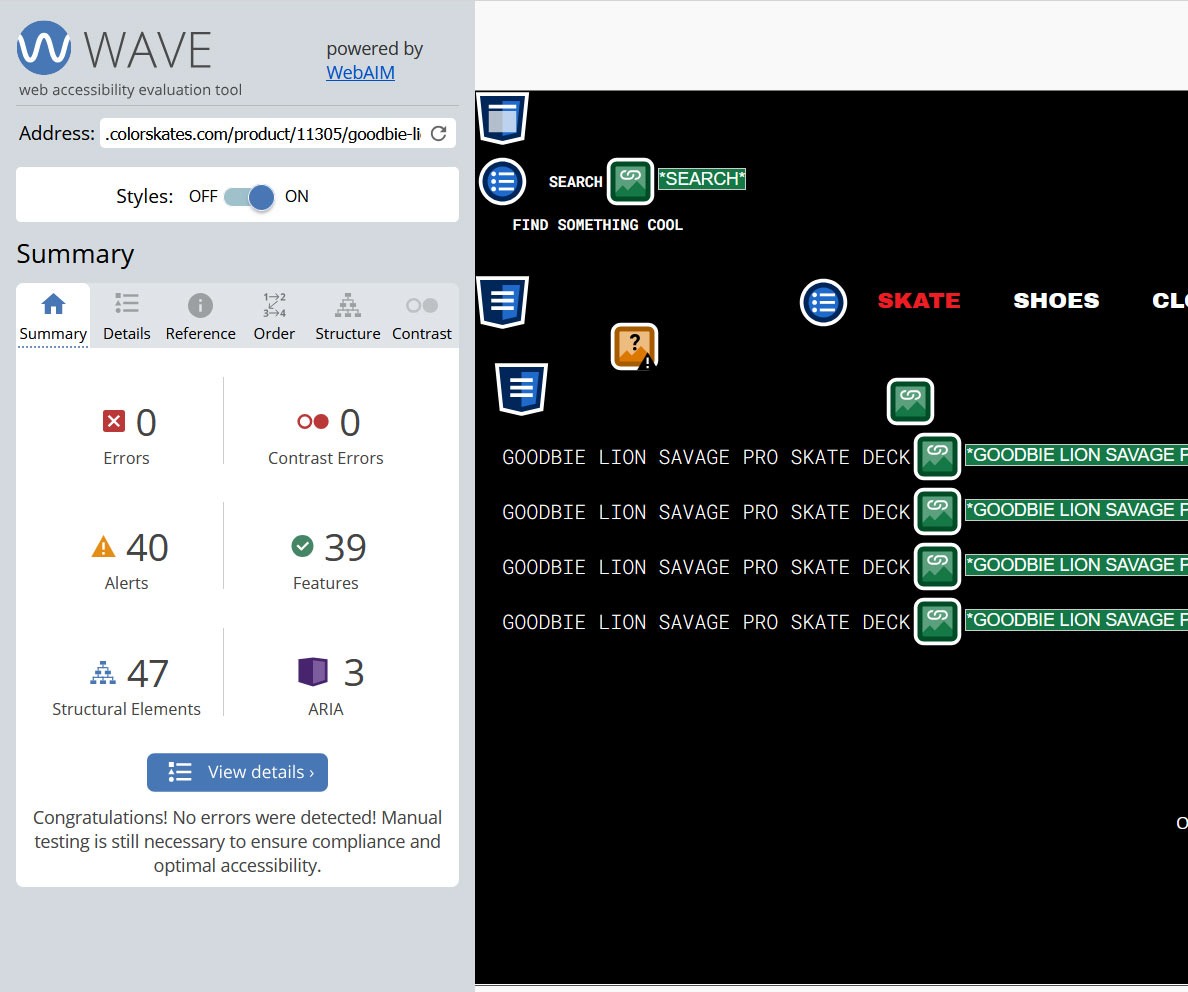This screenshot has height=992, width=1188.
Task: Click the topmost structural header icon on page
Action: tap(502, 118)
